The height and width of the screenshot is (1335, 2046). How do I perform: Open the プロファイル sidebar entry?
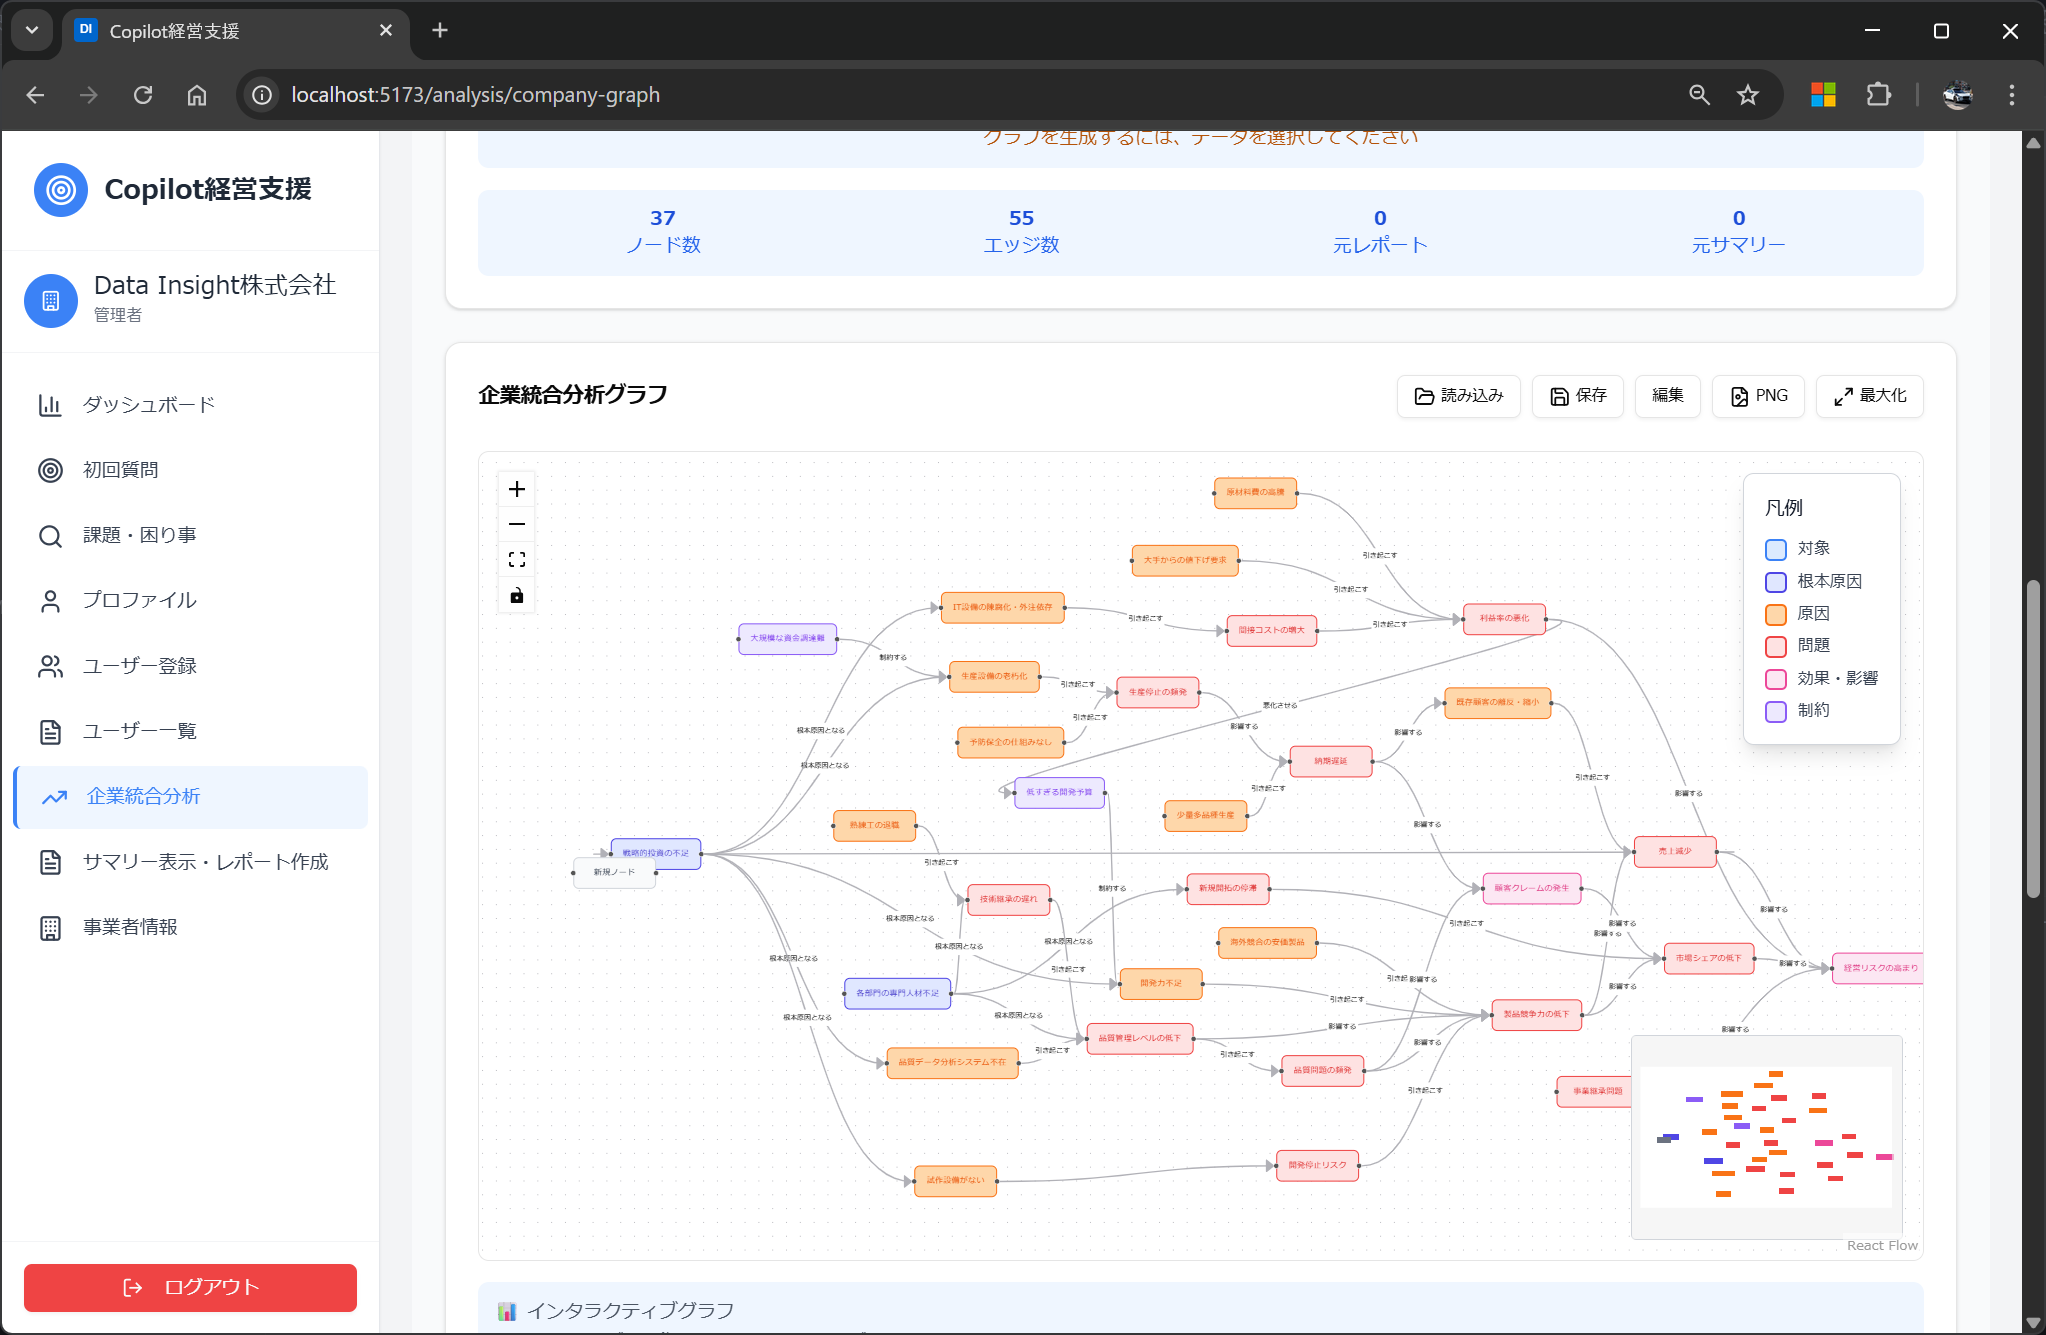coord(139,600)
